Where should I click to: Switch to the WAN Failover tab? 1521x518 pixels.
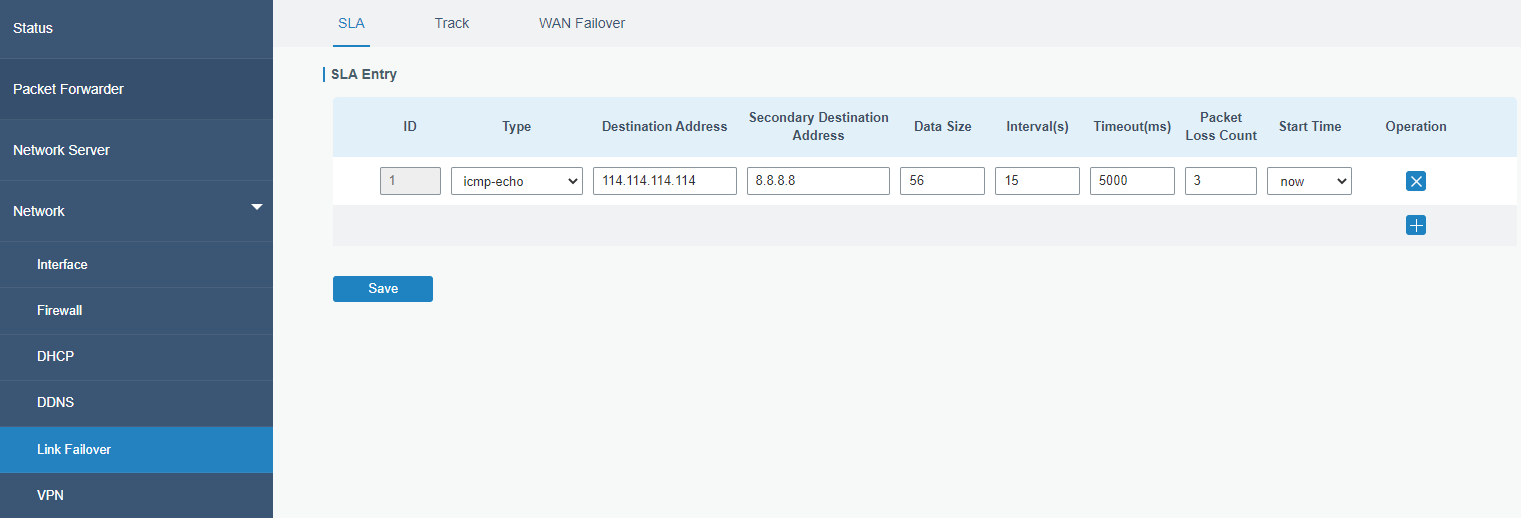coord(581,23)
